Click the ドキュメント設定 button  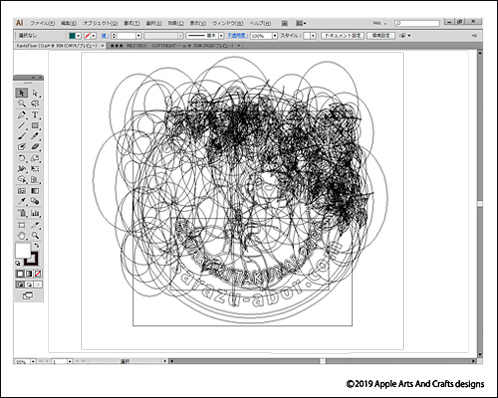click(342, 35)
